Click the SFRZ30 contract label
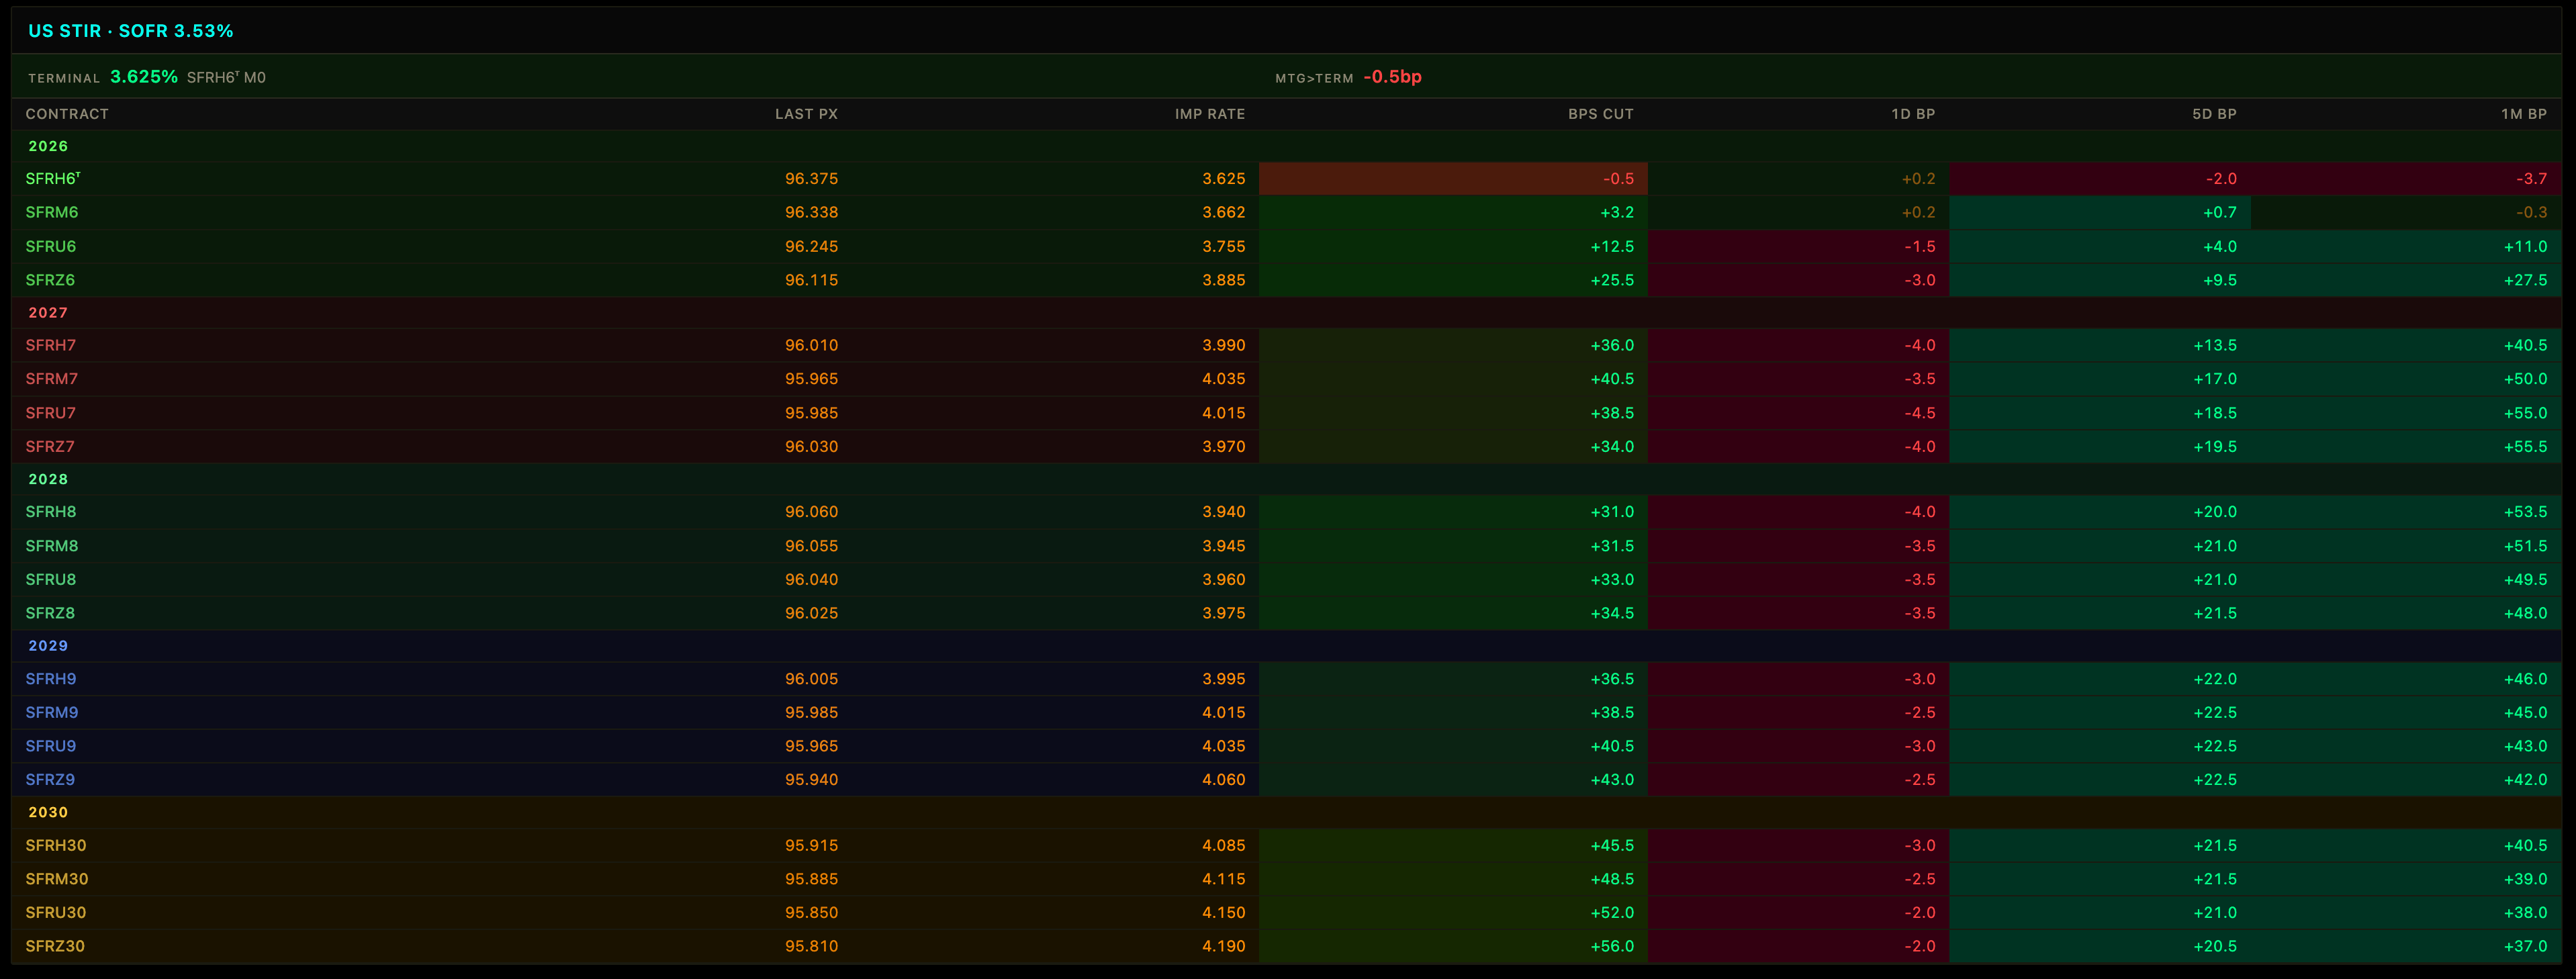This screenshot has height=979, width=2576. 55,946
